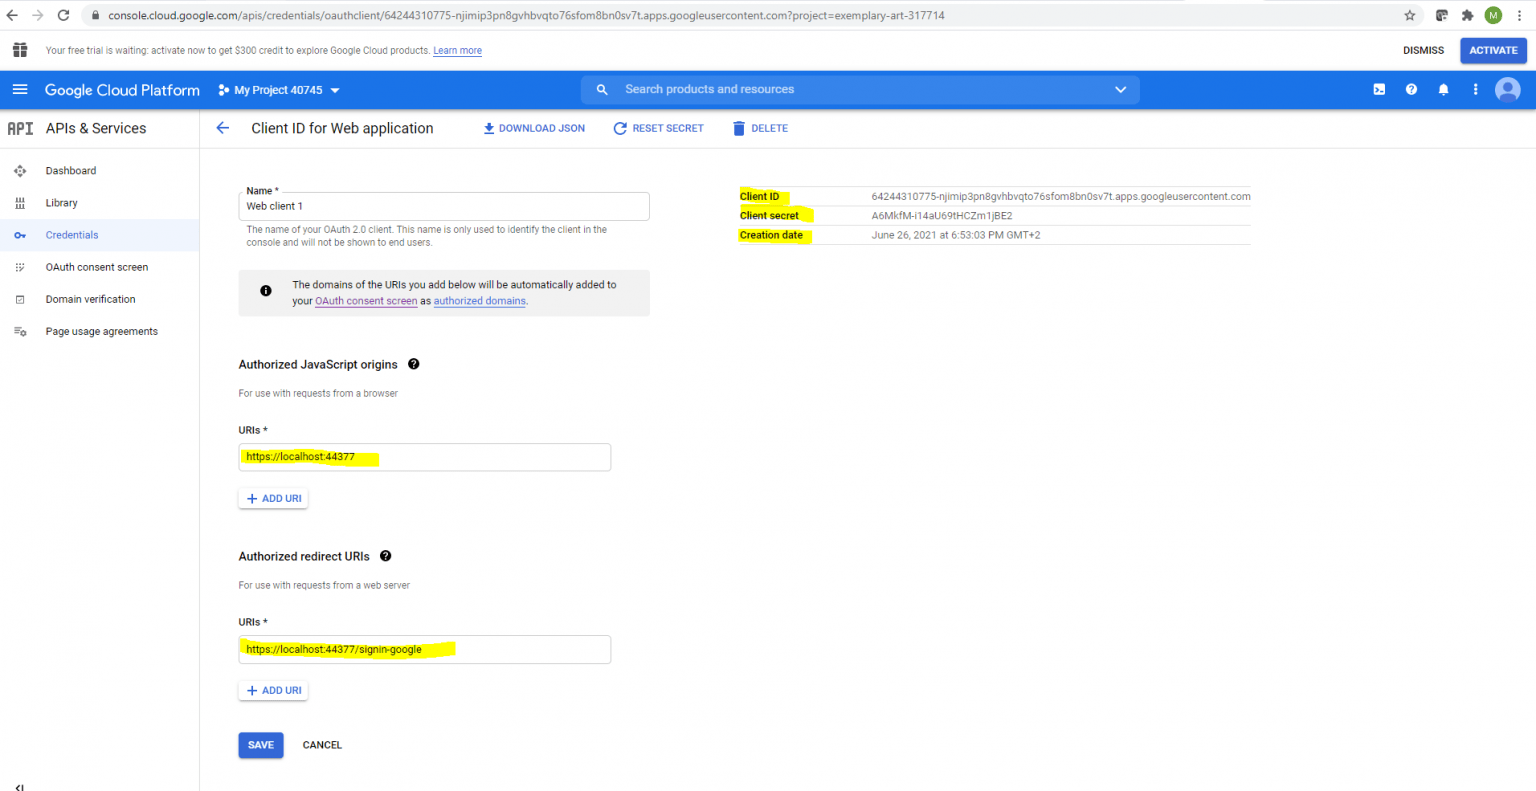Image resolution: width=1536 pixels, height=791 pixels.
Task: Collapse the left sidebar navigation
Action: (x=19, y=786)
